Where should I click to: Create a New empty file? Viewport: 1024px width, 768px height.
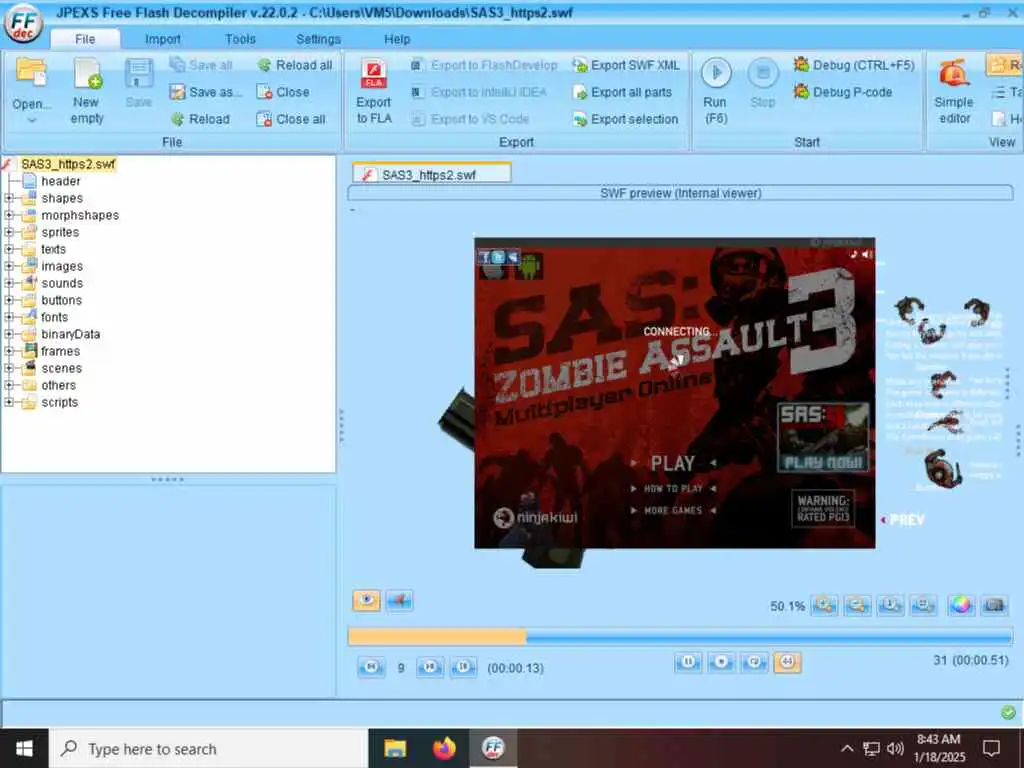tap(87, 91)
